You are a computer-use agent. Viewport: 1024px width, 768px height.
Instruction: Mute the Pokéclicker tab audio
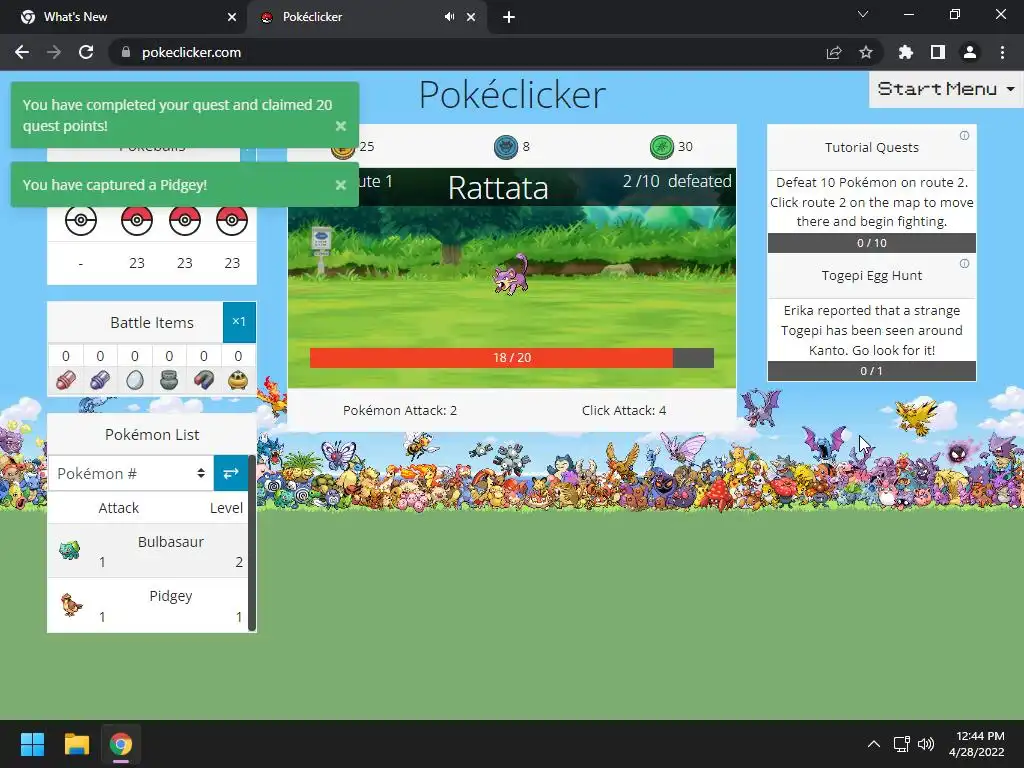pyautogui.click(x=449, y=17)
